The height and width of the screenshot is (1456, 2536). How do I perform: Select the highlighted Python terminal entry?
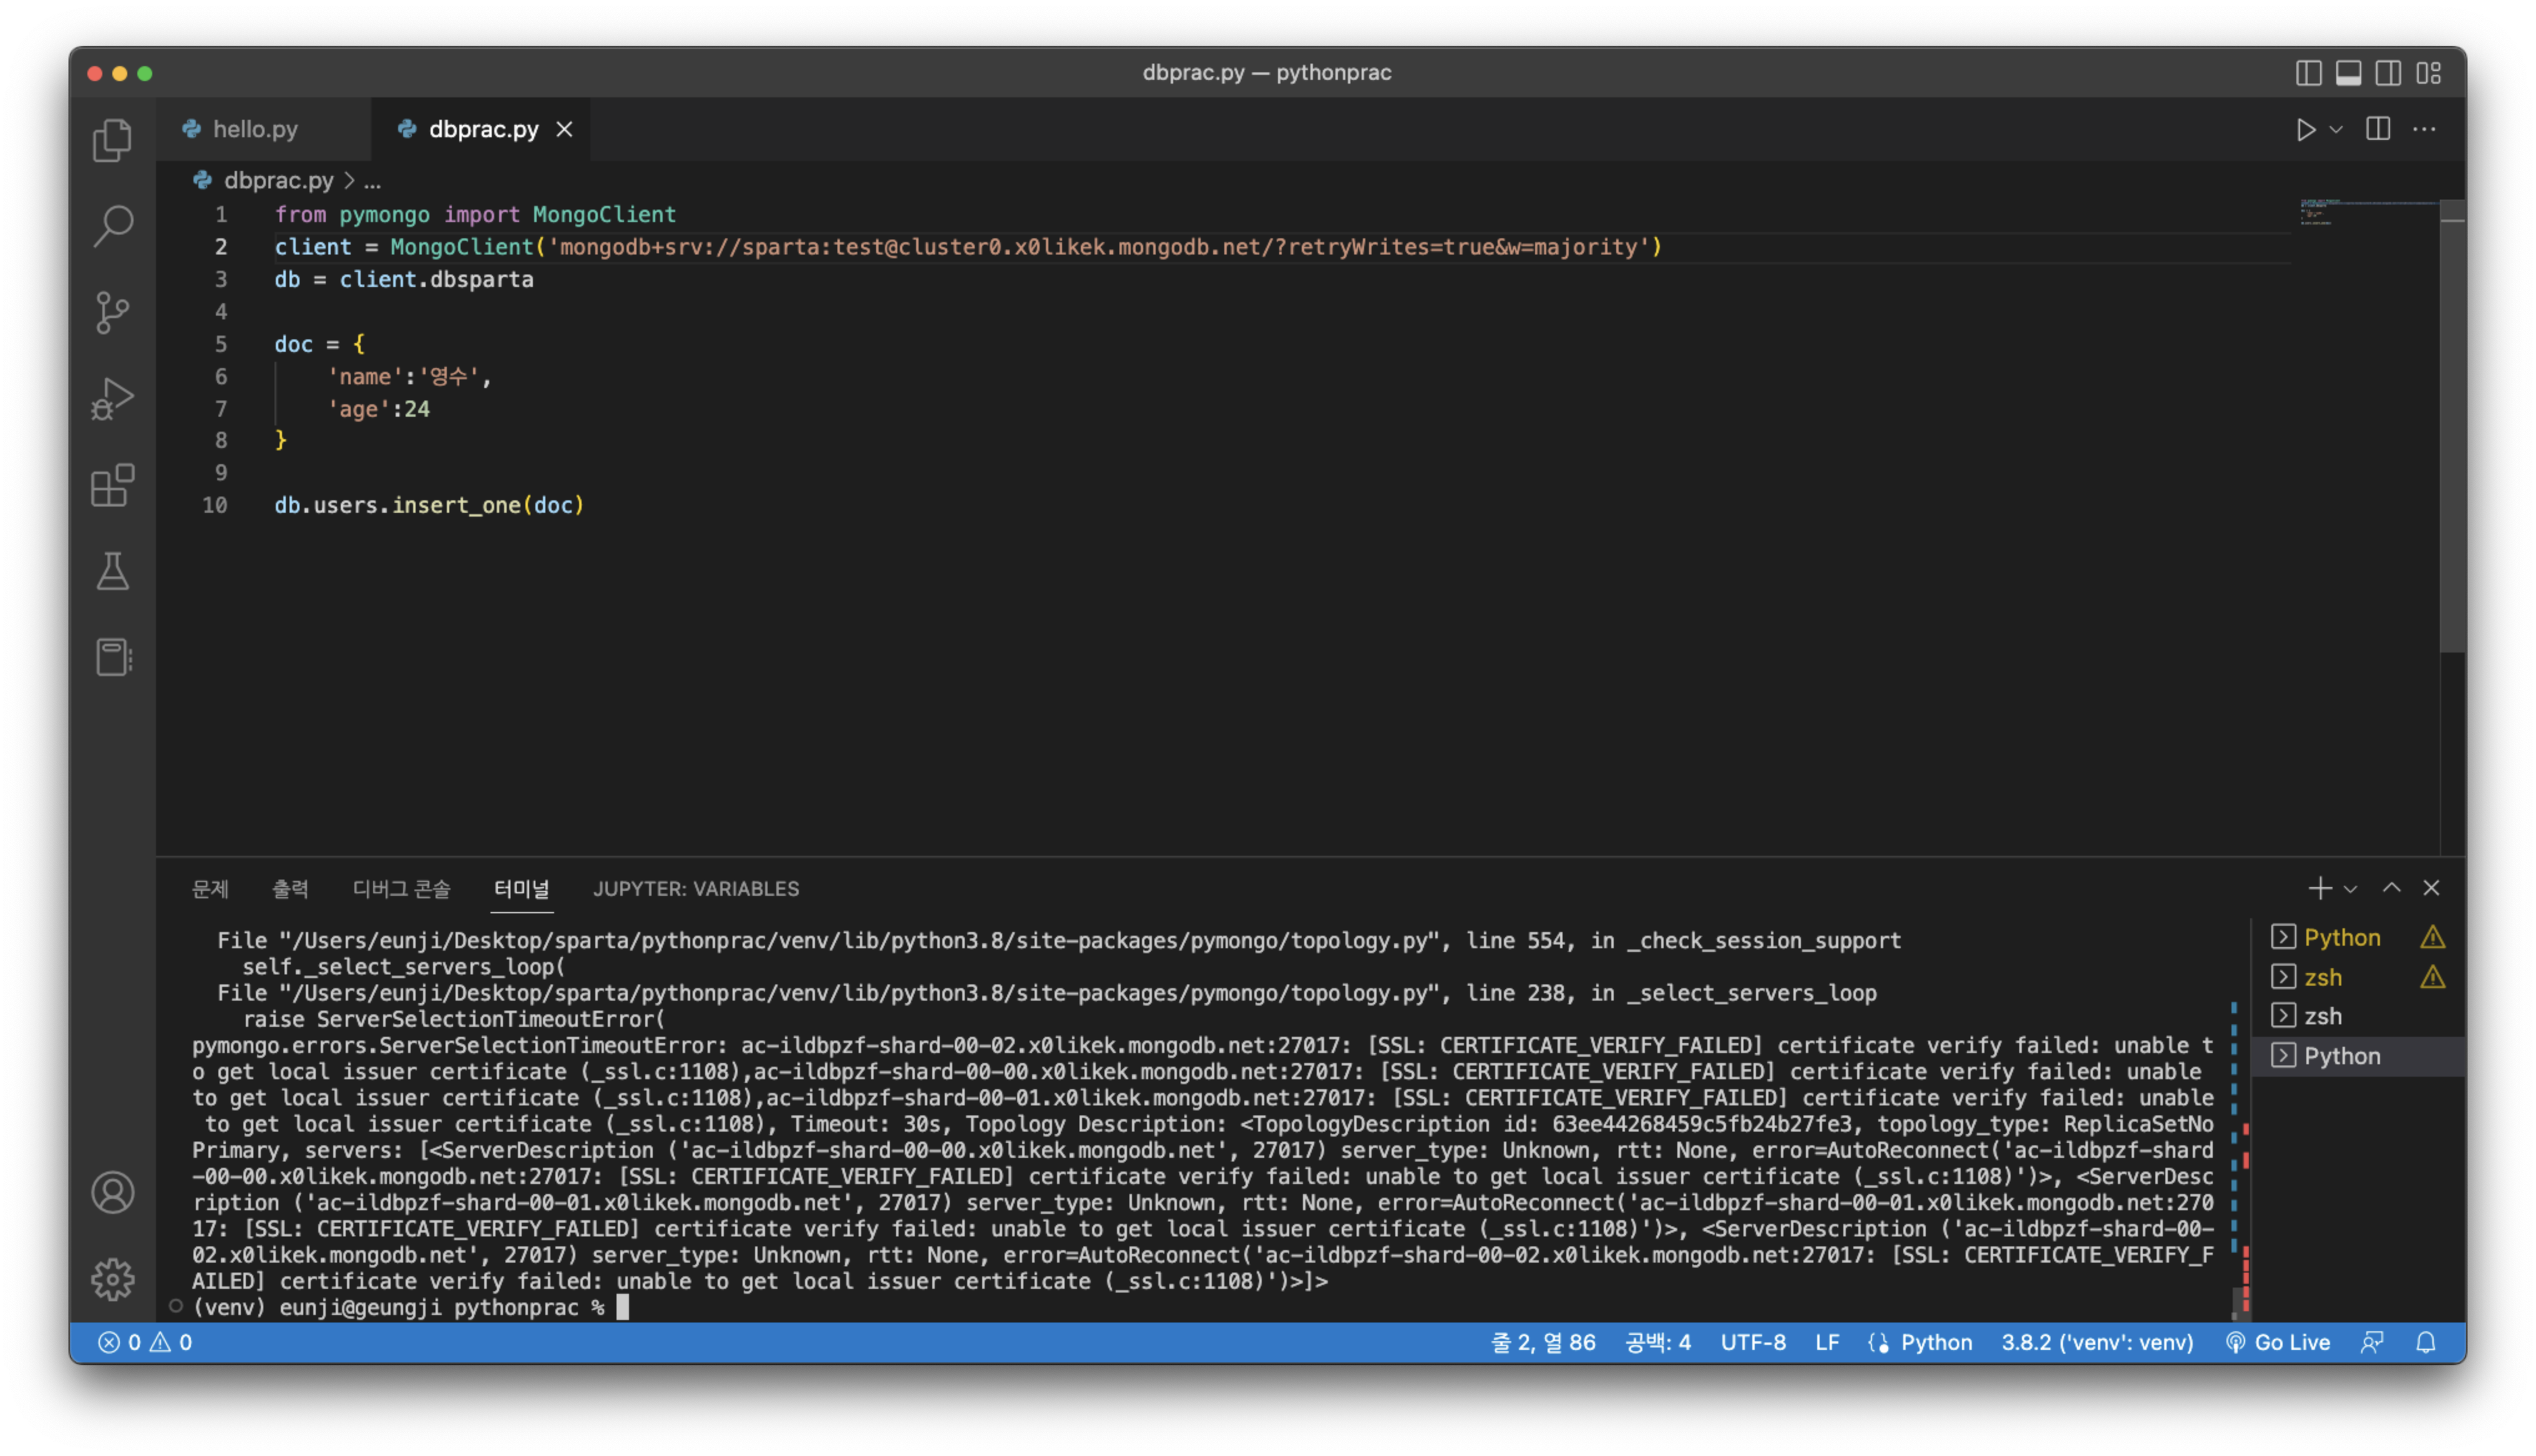(2358, 1056)
